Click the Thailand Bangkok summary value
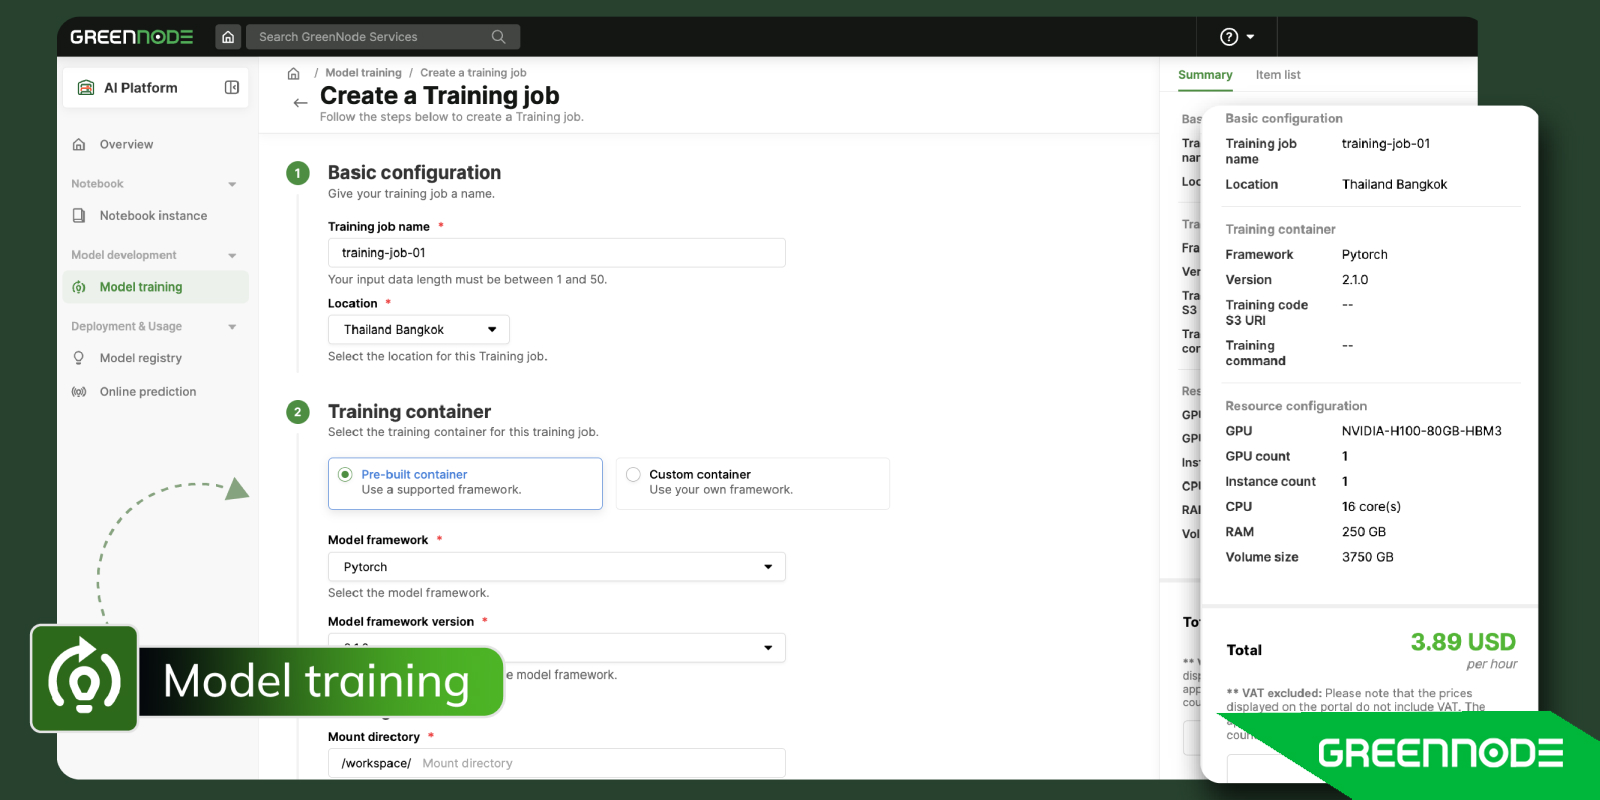The height and width of the screenshot is (800, 1600). pyautogui.click(x=1394, y=185)
